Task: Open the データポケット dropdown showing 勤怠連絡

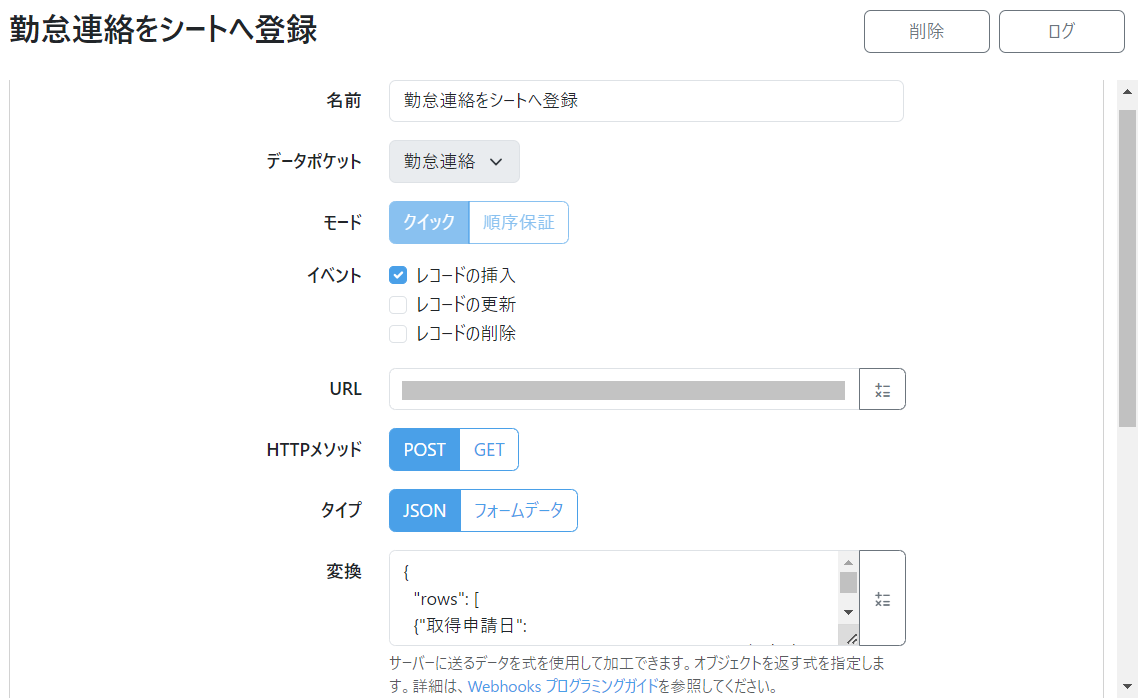Action: pyautogui.click(x=453, y=161)
